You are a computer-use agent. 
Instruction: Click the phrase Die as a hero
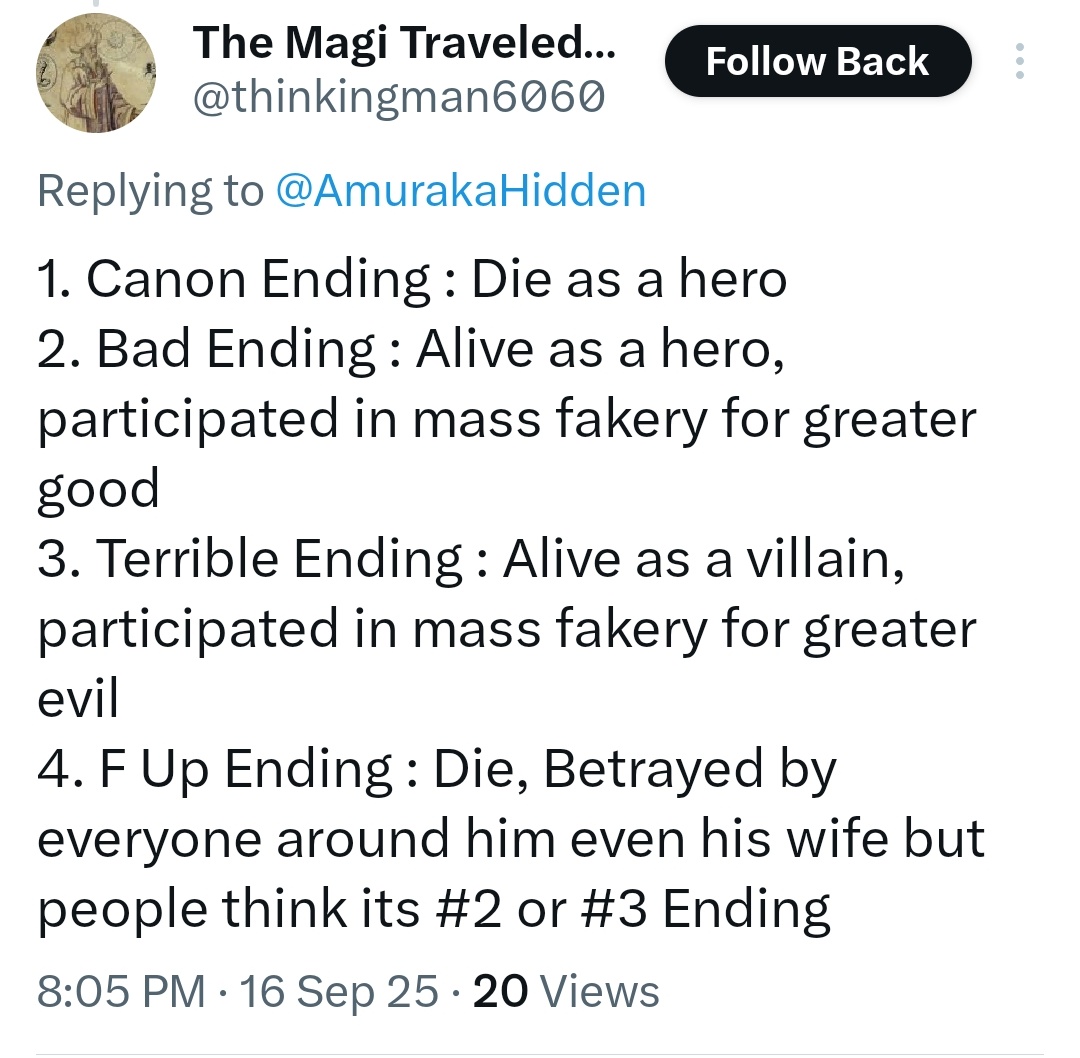tap(629, 280)
